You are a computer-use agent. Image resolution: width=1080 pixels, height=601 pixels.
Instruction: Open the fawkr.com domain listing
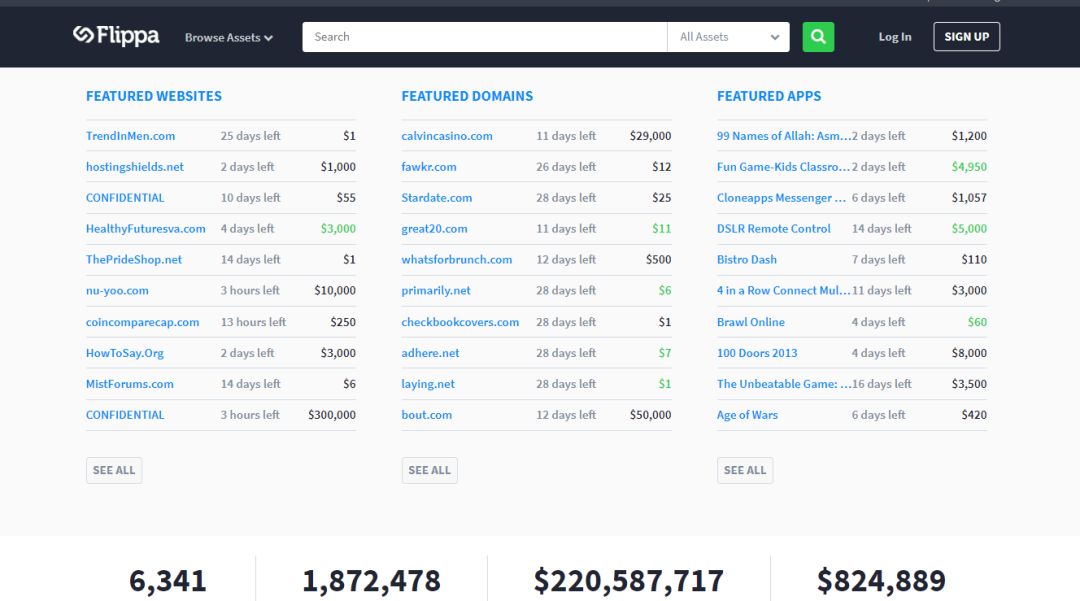(428, 167)
